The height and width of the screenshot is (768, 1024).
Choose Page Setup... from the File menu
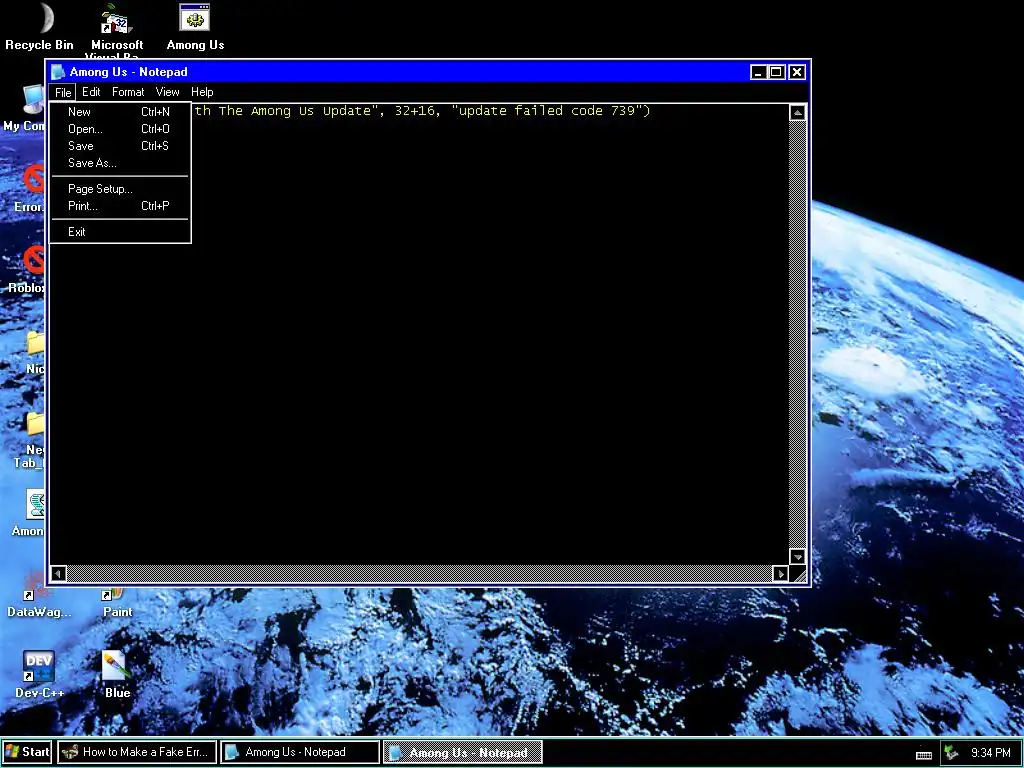120,189
